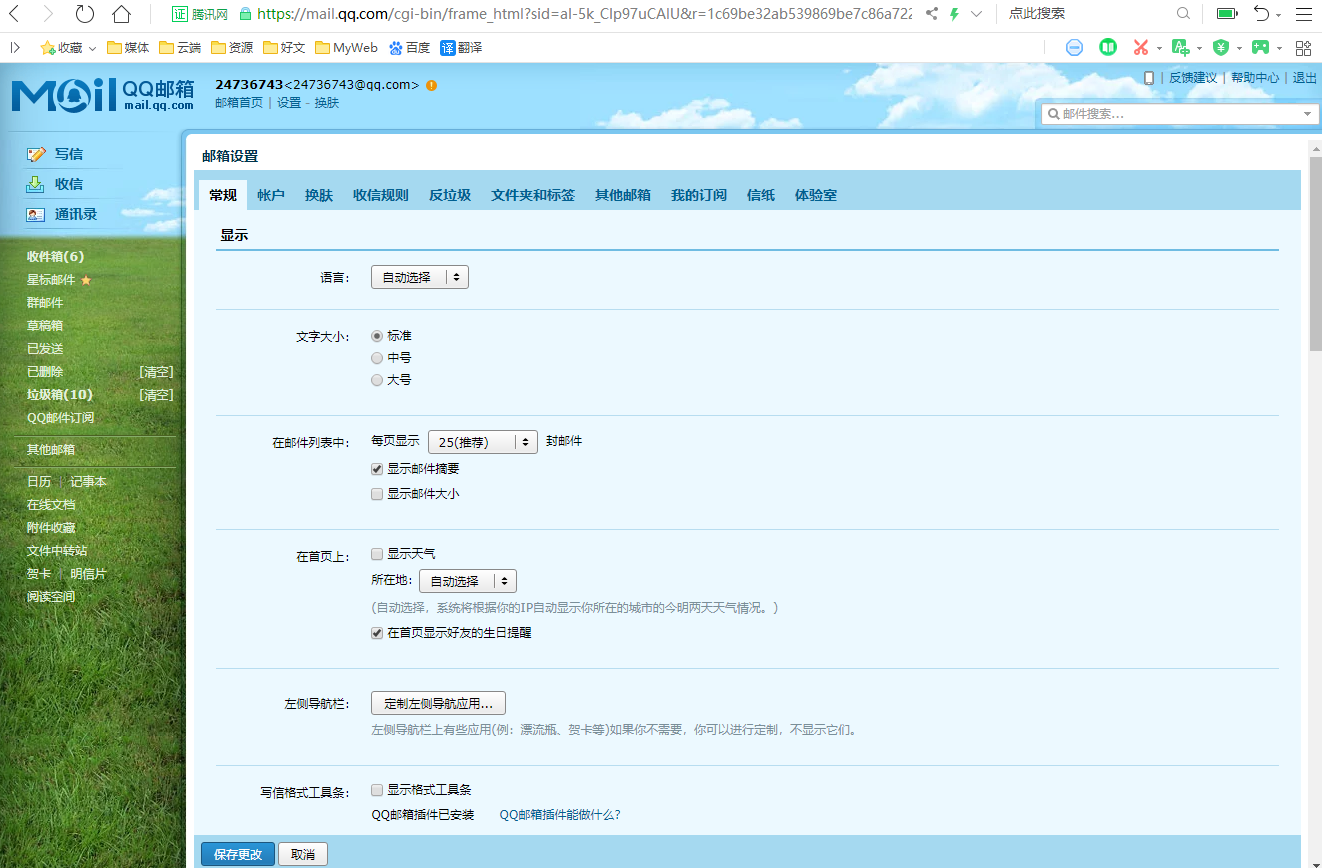
Task: Open the 语言 language dropdown
Action: [x=419, y=277]
